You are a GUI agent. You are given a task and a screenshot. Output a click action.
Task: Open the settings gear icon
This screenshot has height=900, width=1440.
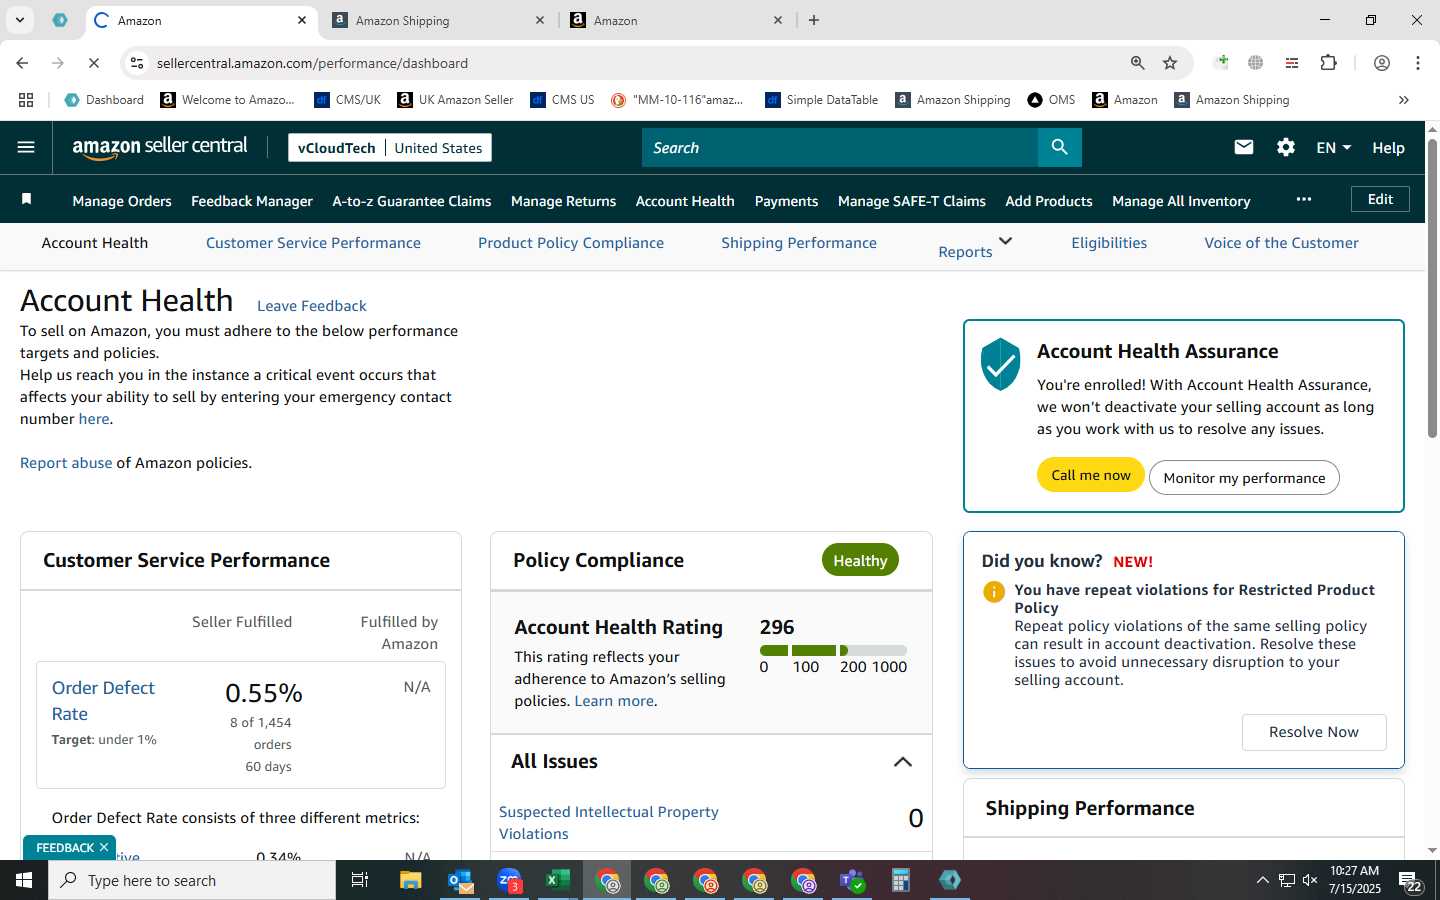tap(1286, 147)
